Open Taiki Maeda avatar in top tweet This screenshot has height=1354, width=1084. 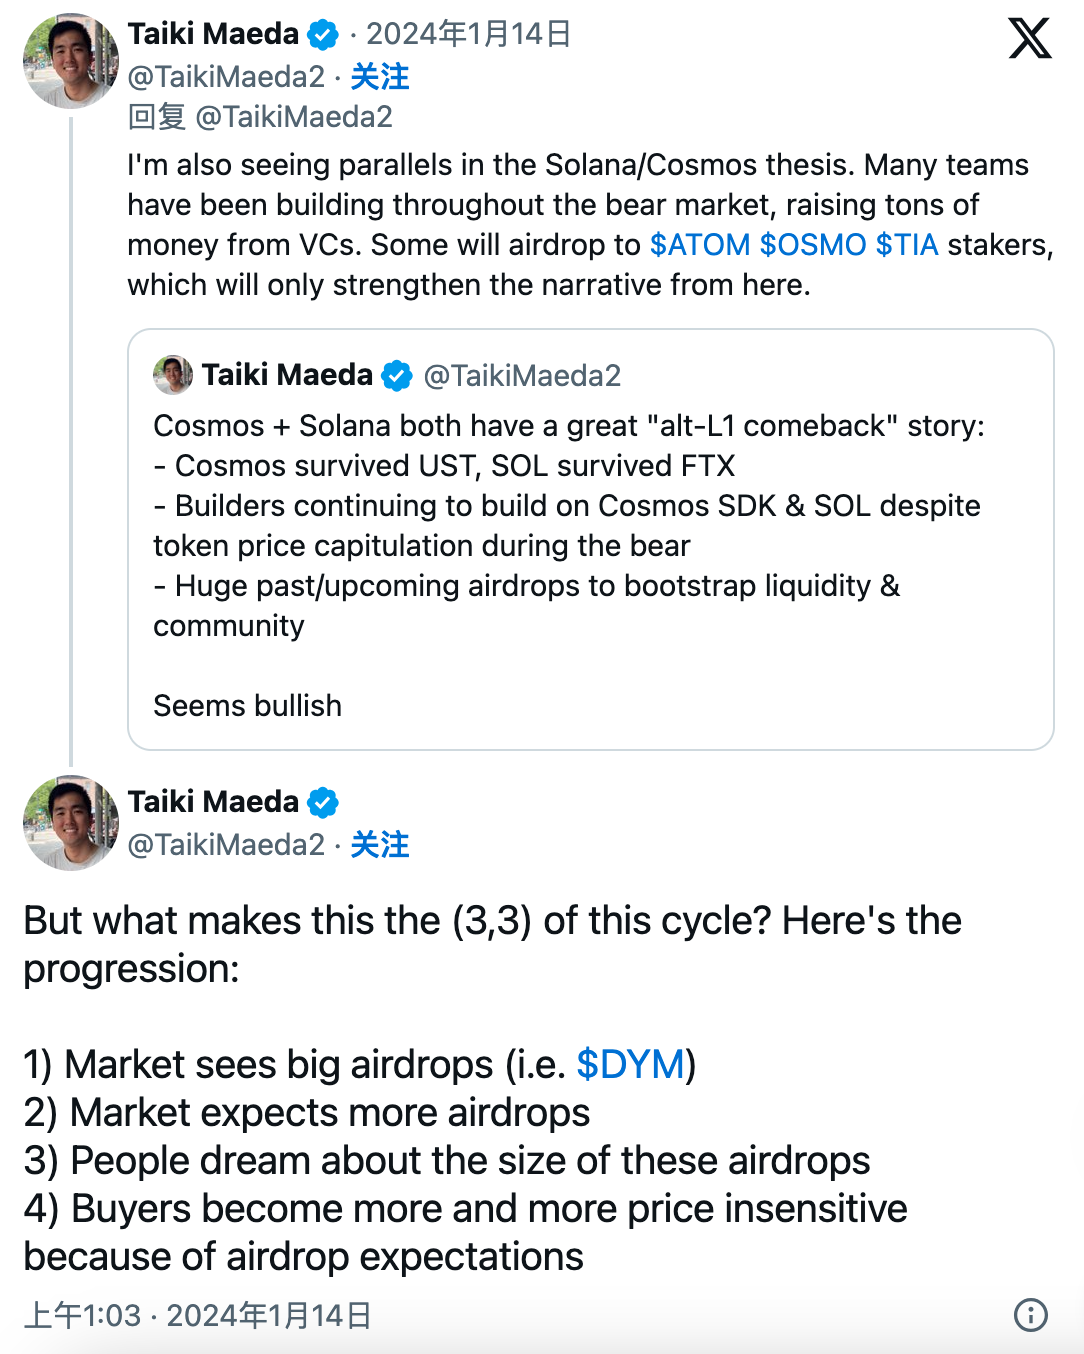pyautogui.click(x=71, y=61)
